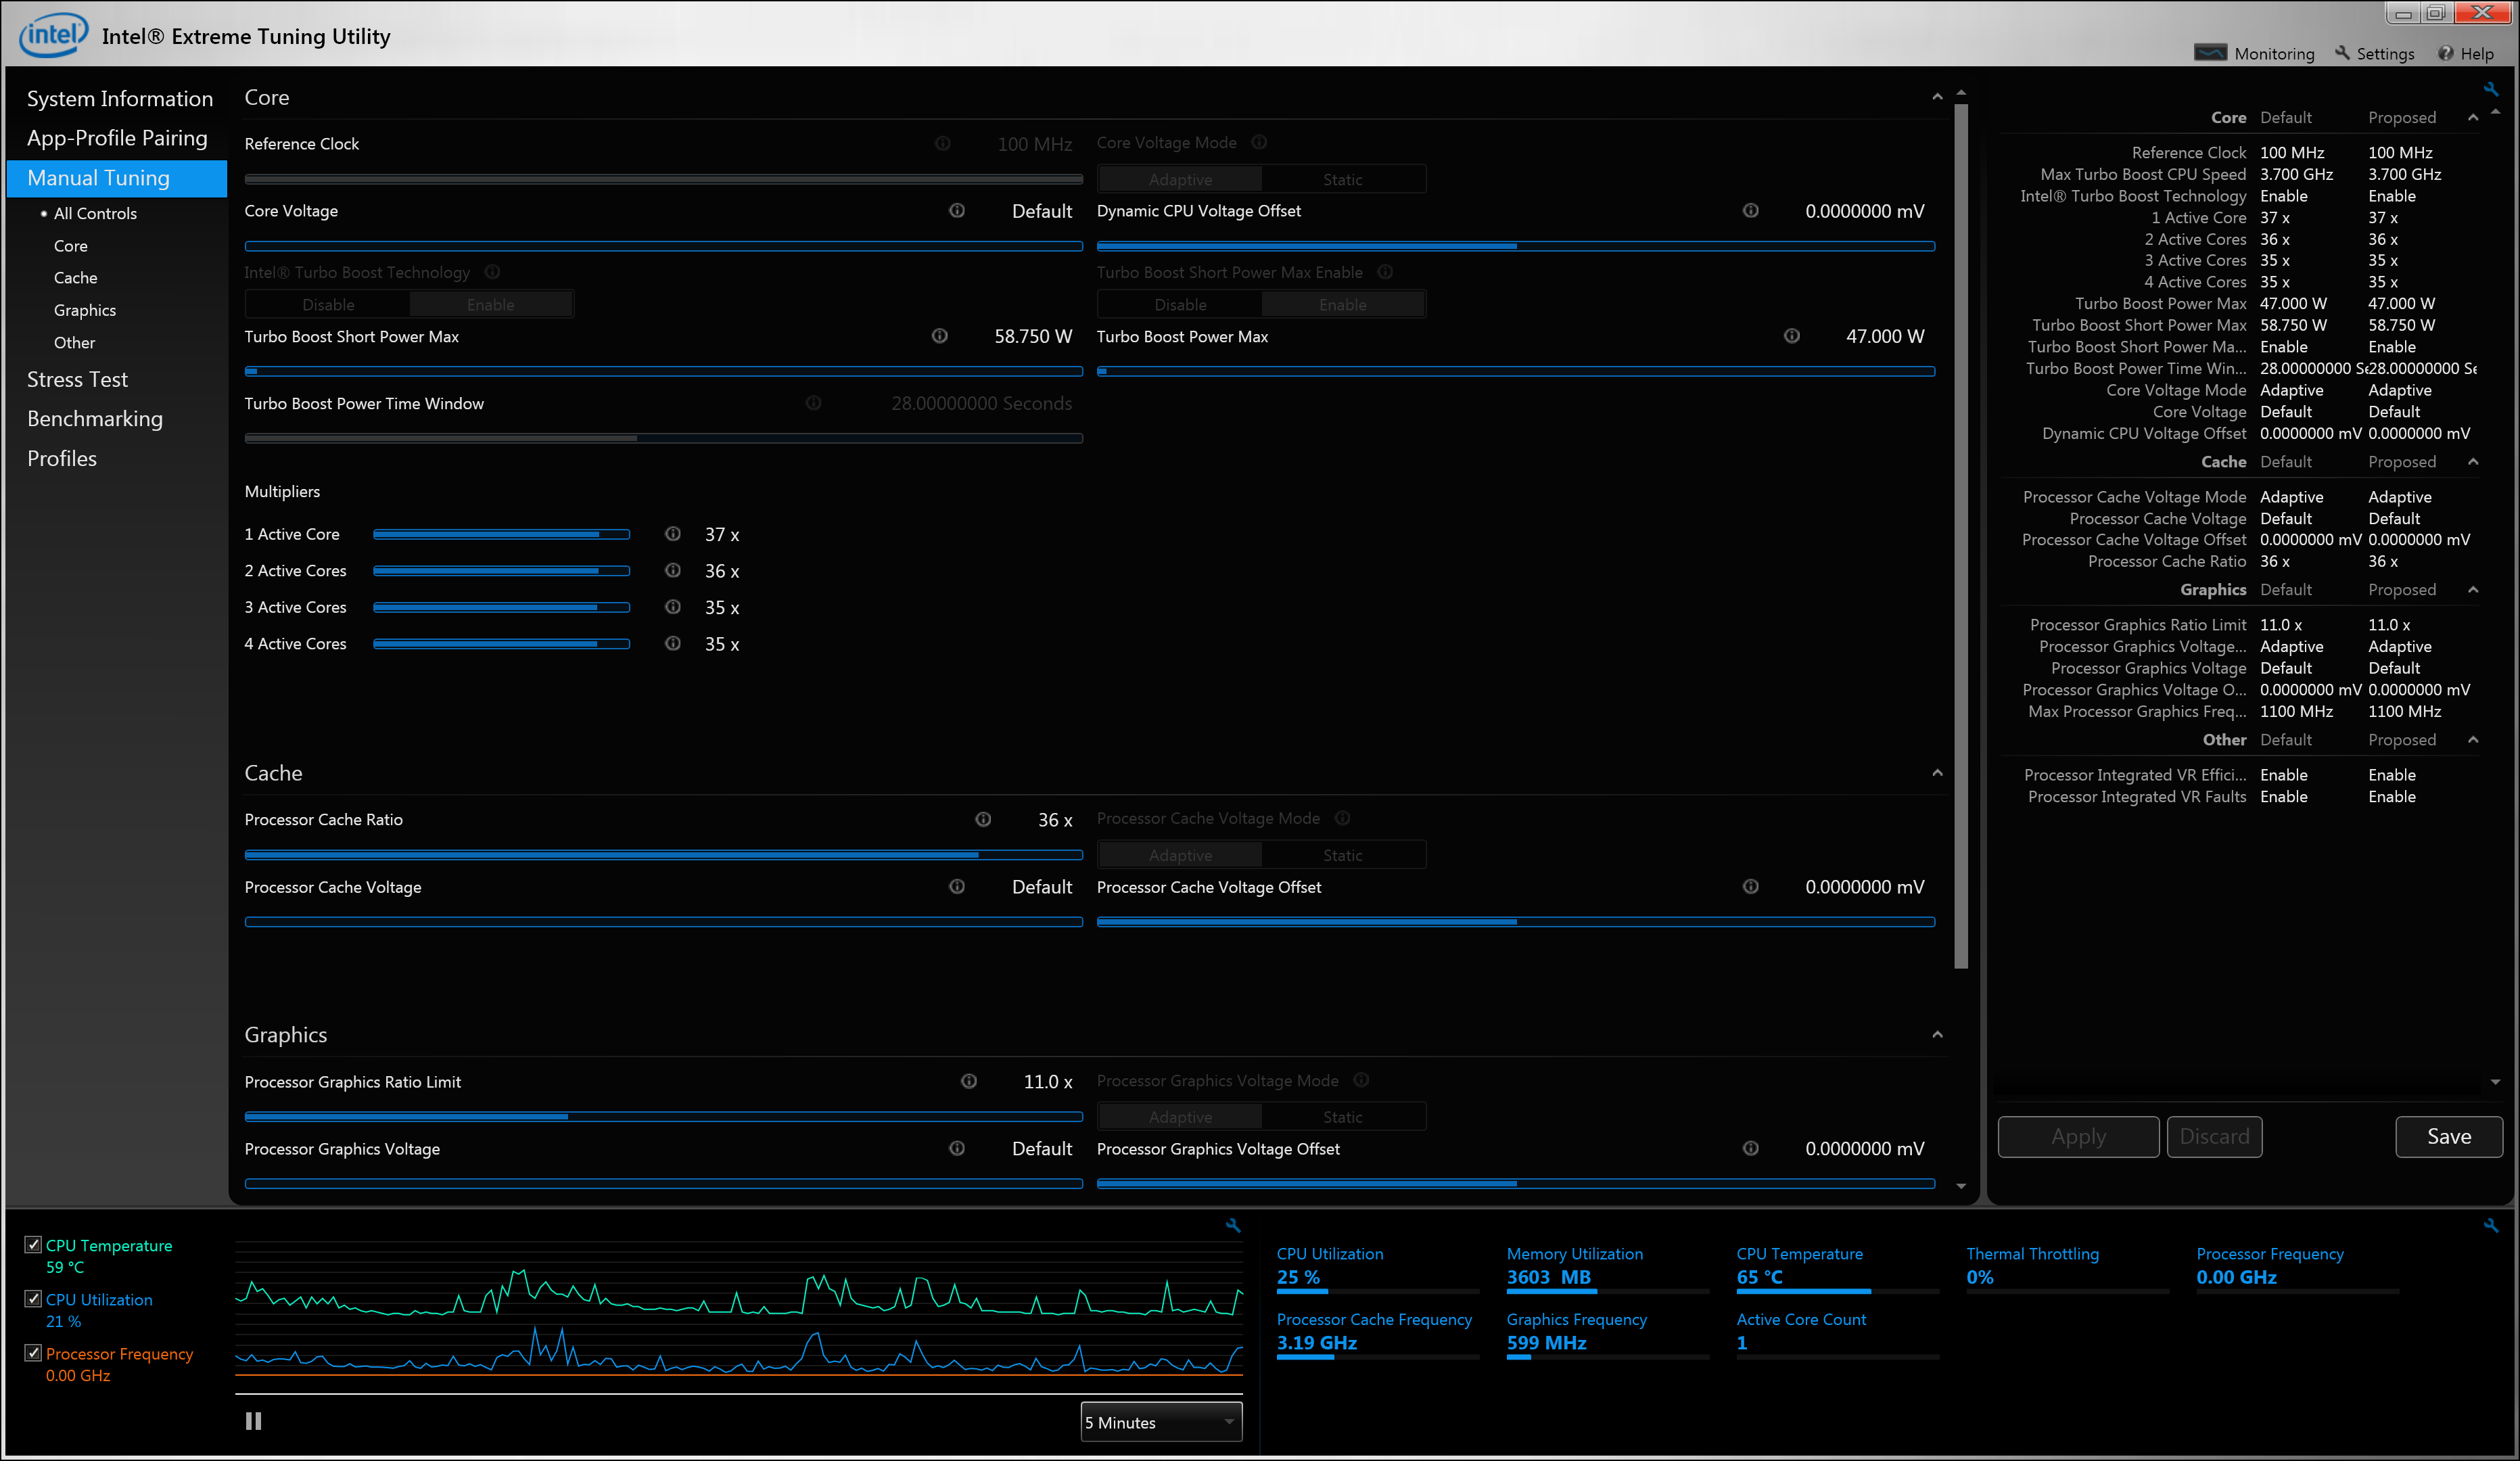Select Graphics under Manual Tuning
The image size is (2520, 1461).
tap(84, 310)
